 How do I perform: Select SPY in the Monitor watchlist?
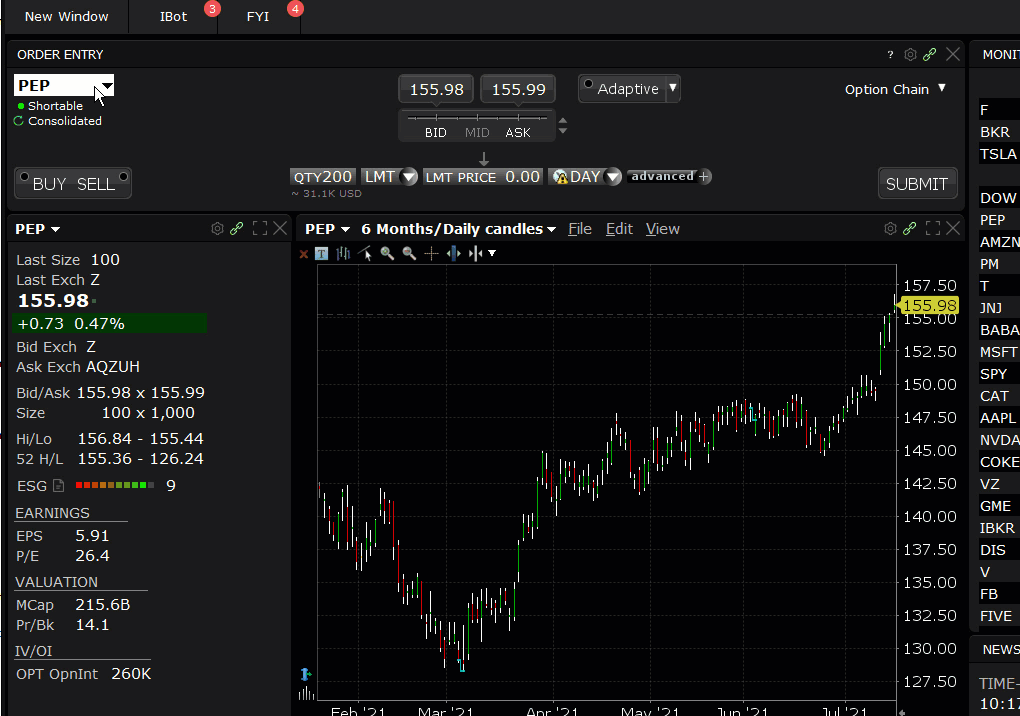999,374
